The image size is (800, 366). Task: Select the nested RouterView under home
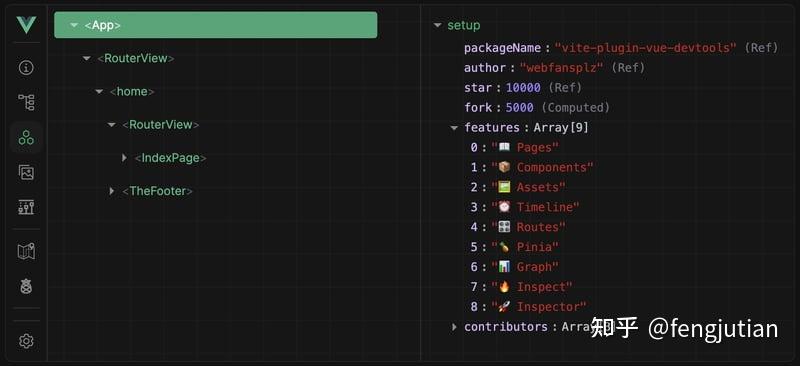(161, 125)
